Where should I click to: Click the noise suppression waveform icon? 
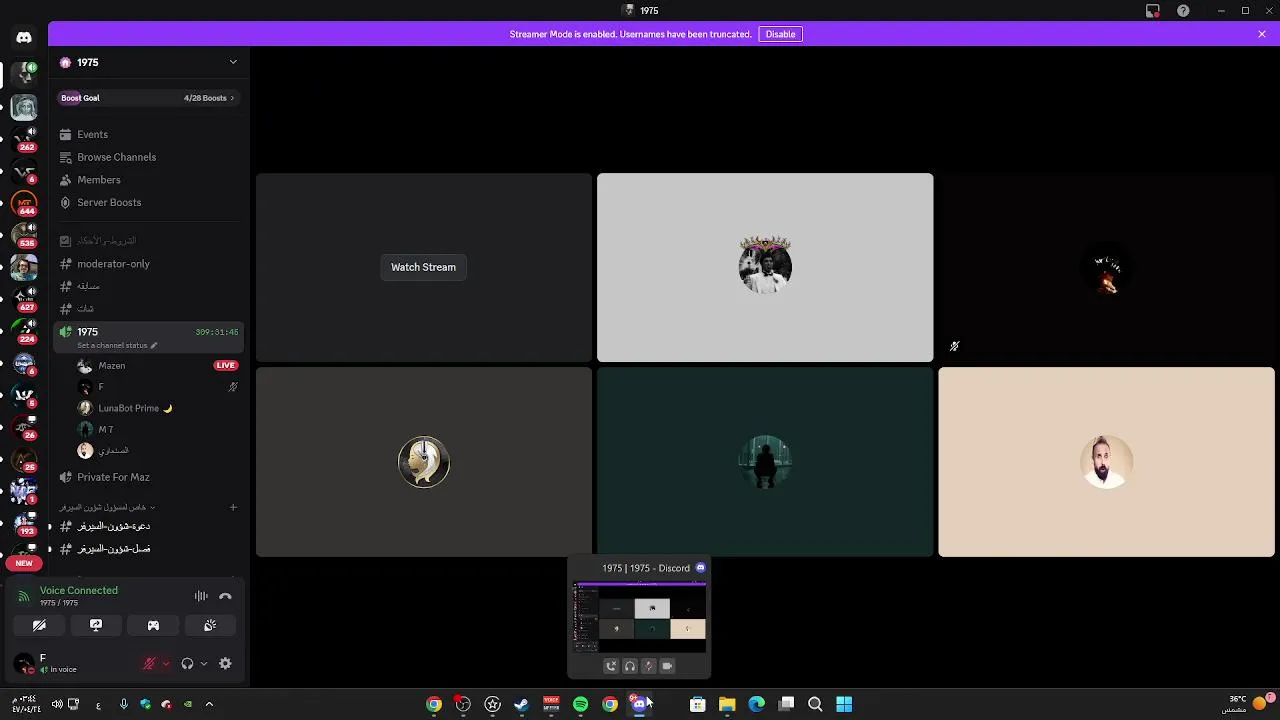tap(201, 596)
